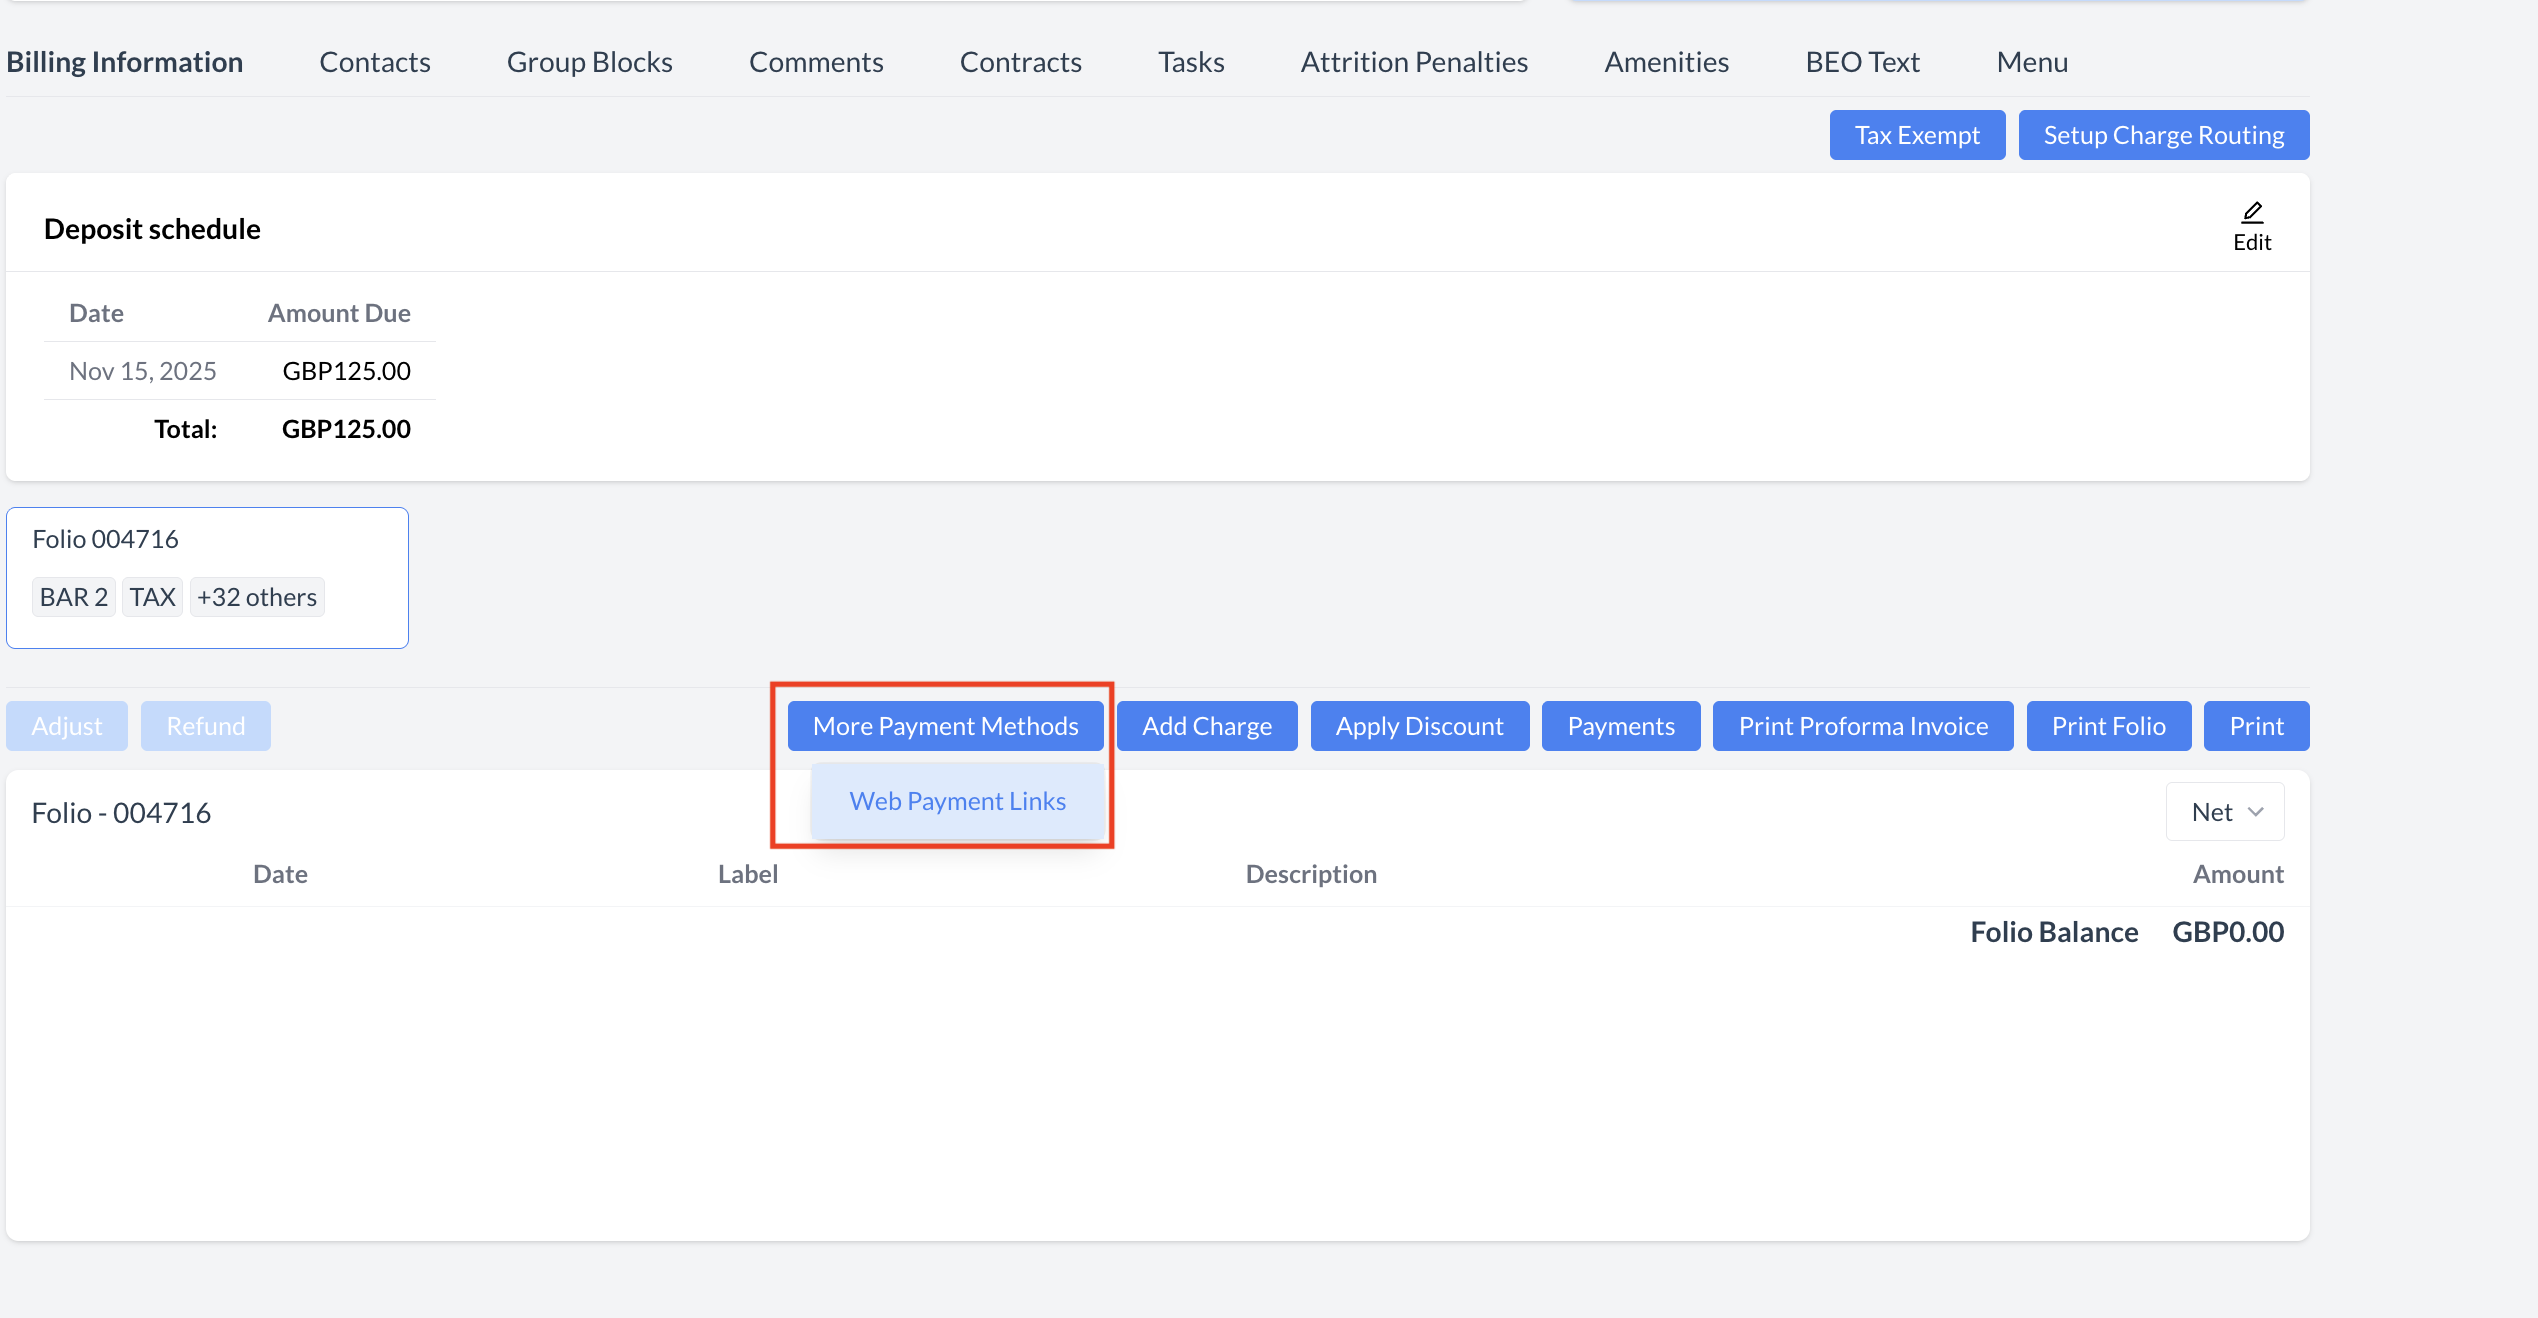2538x1318 pixels.
Task: View the Amenities tab
Action: pos(1666,62)
